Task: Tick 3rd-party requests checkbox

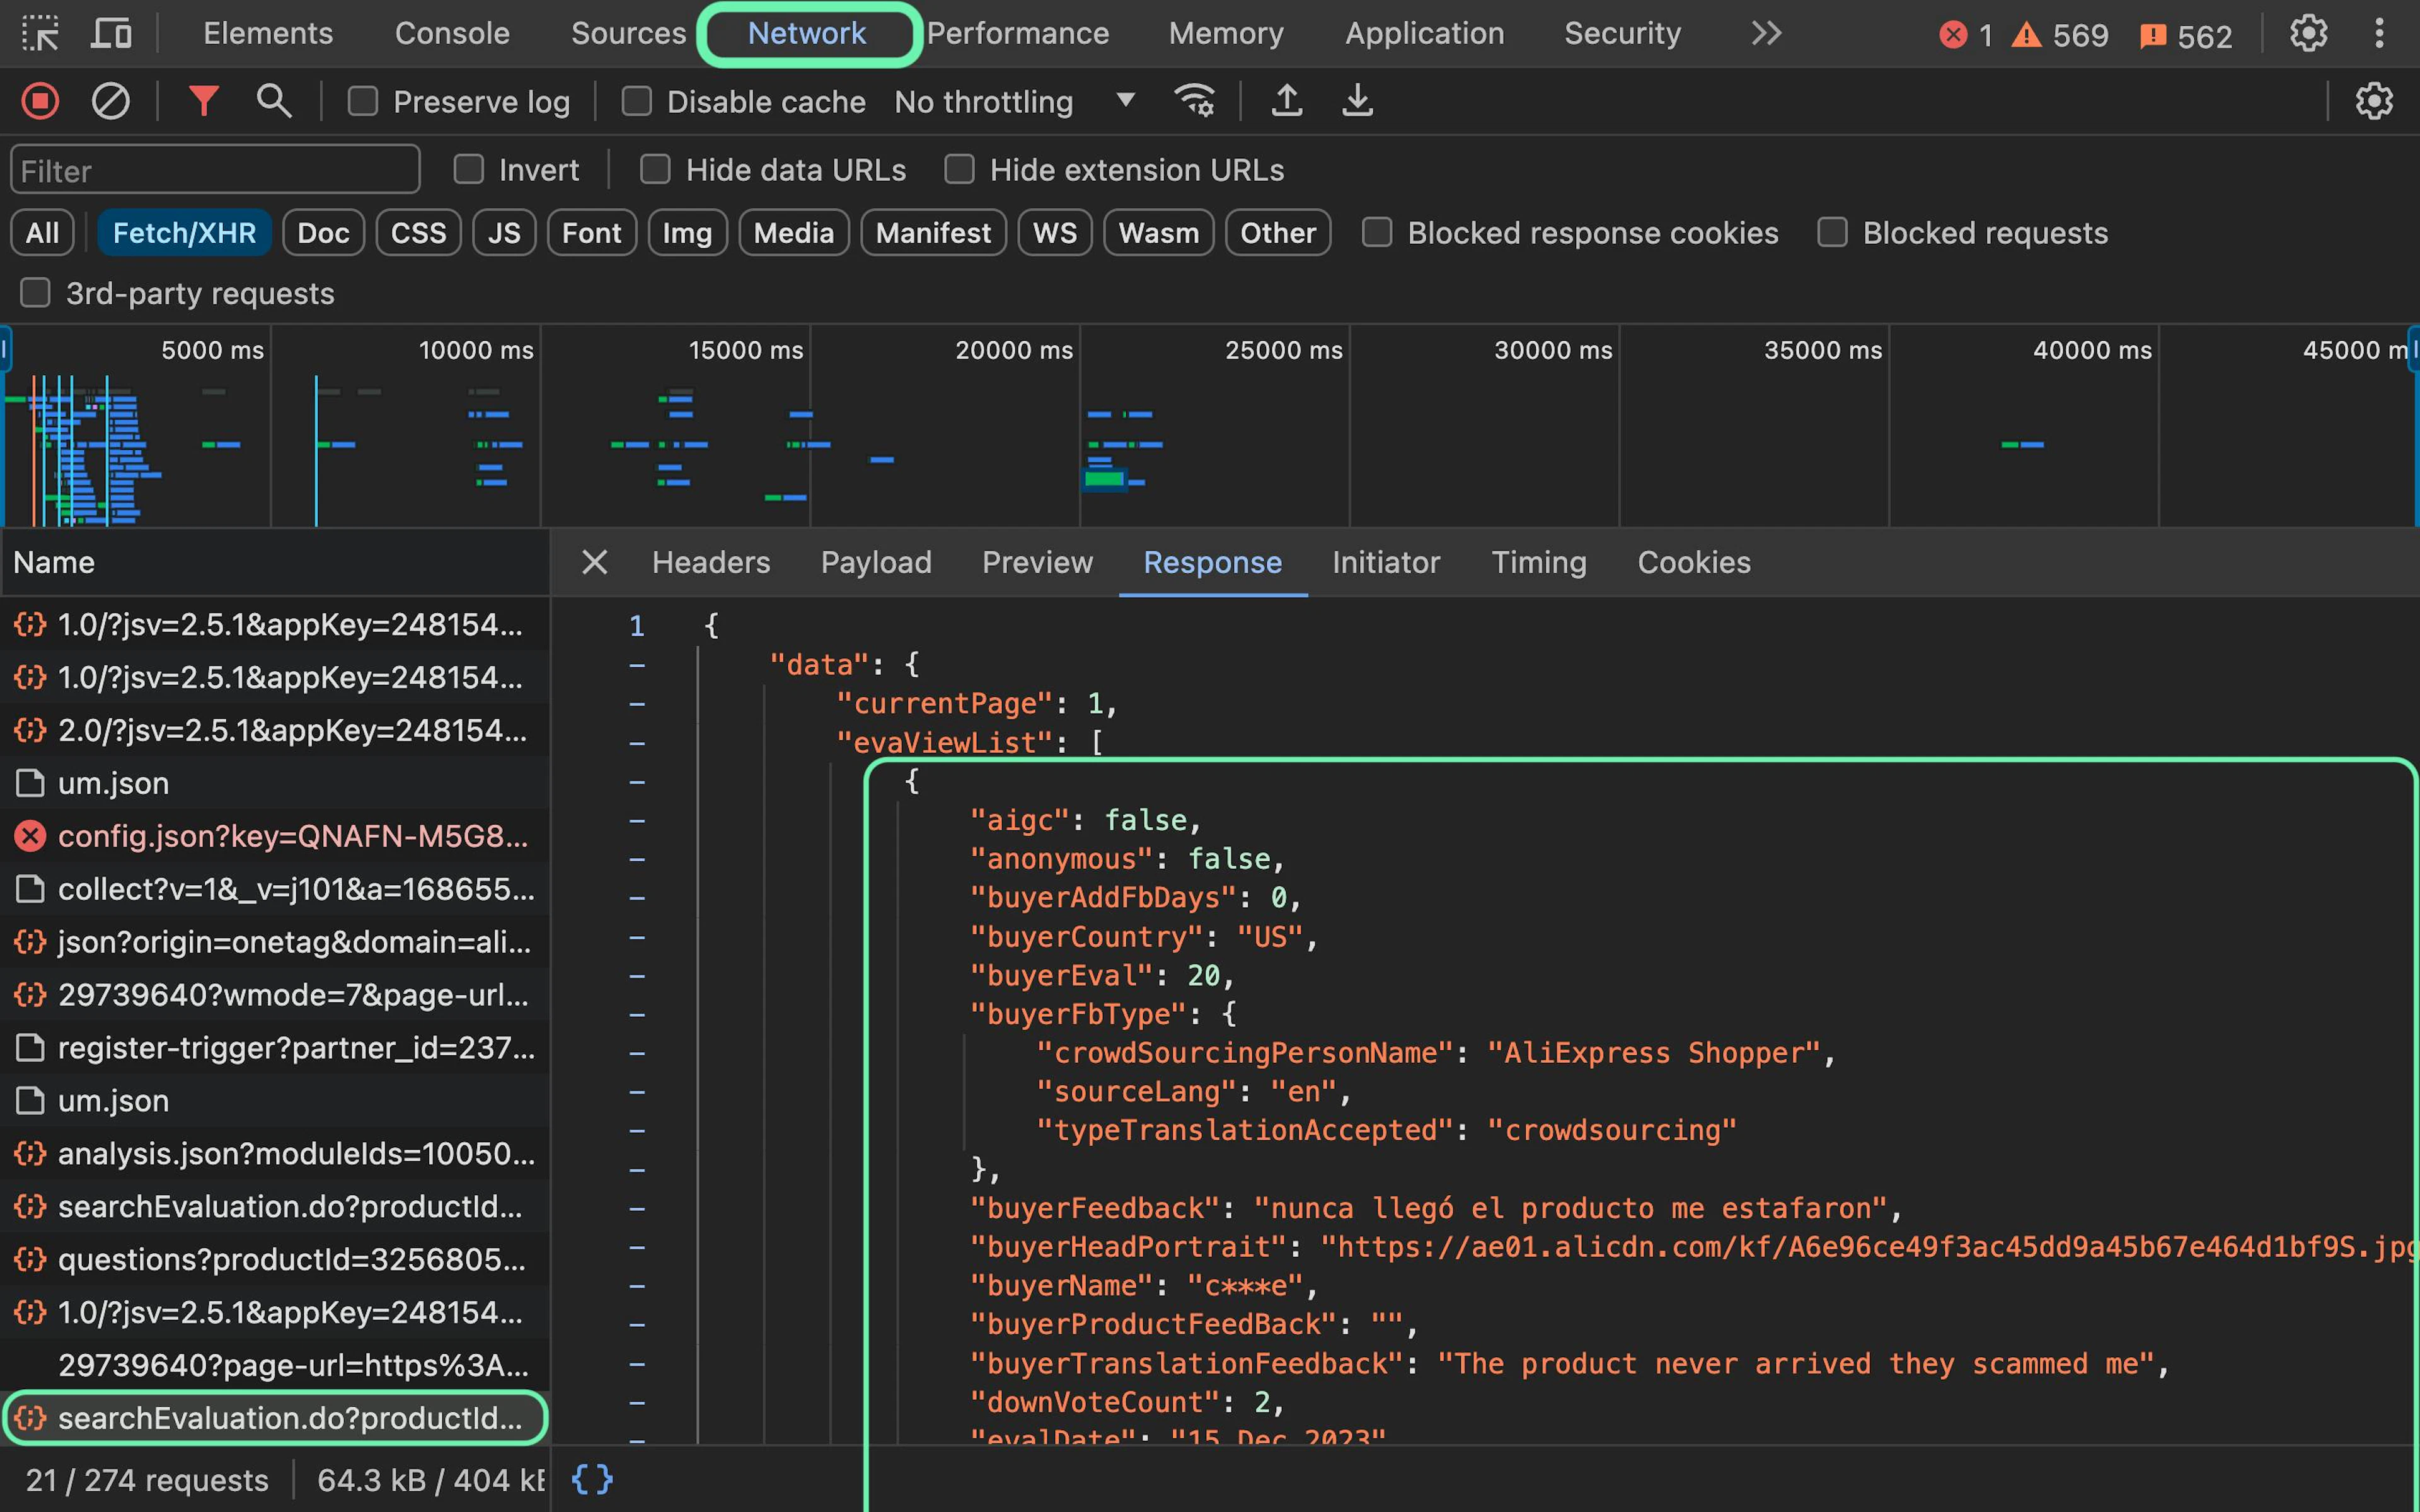Action: point(35,293)
